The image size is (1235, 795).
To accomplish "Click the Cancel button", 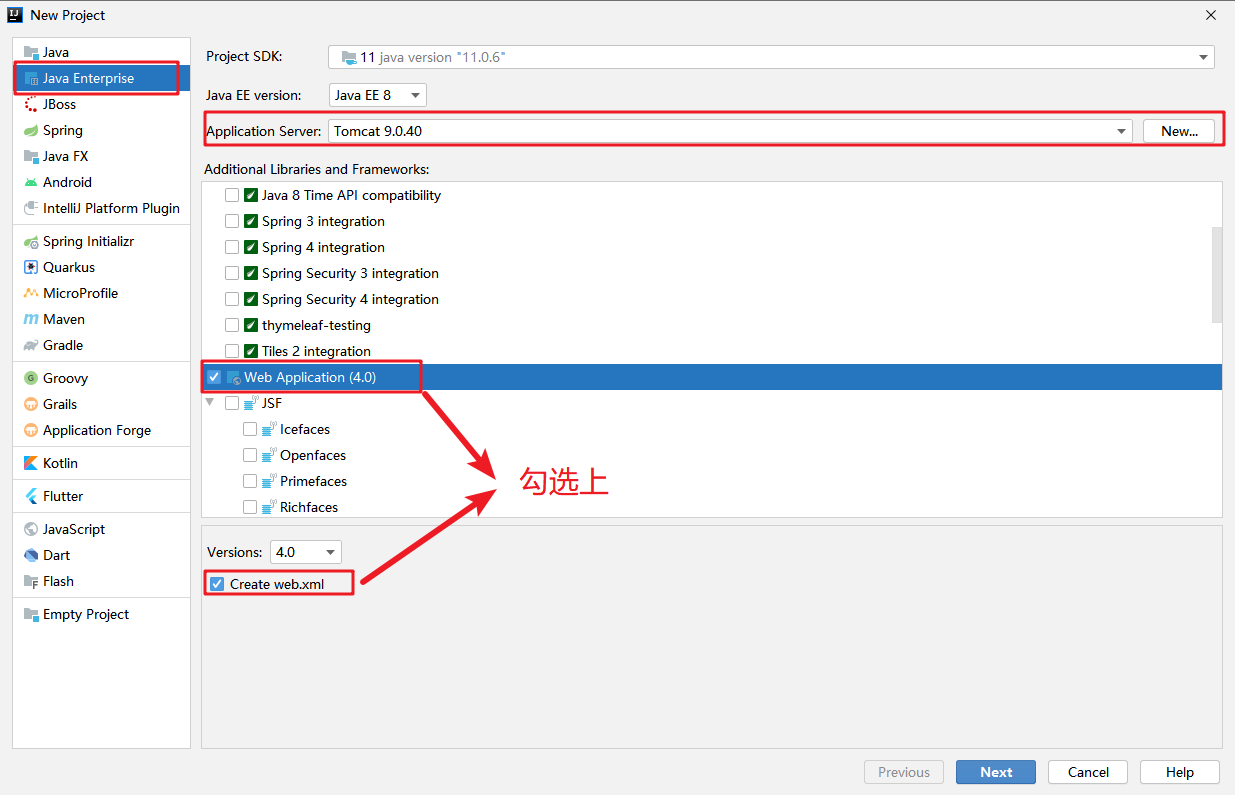I will coord(1088,772).
